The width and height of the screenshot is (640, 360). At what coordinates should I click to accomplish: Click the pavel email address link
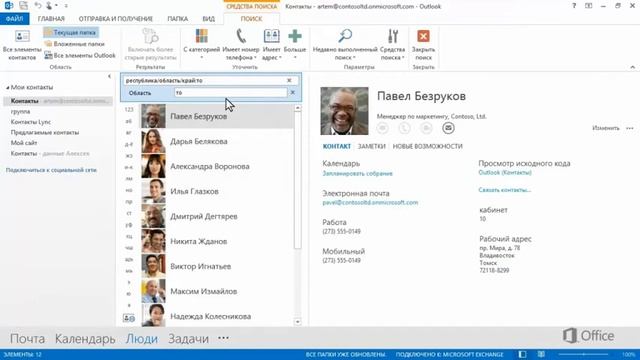[370, 202]
